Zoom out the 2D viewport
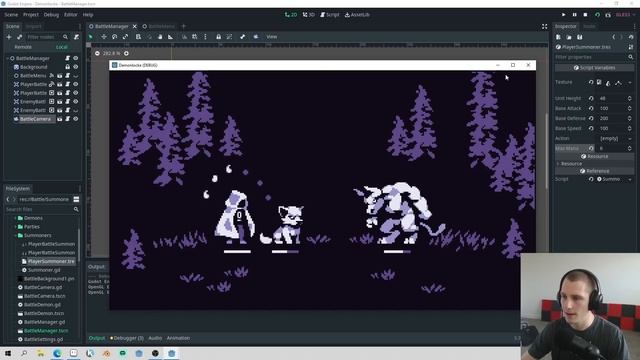Screen dimensions: 640x360 [97, 53]
